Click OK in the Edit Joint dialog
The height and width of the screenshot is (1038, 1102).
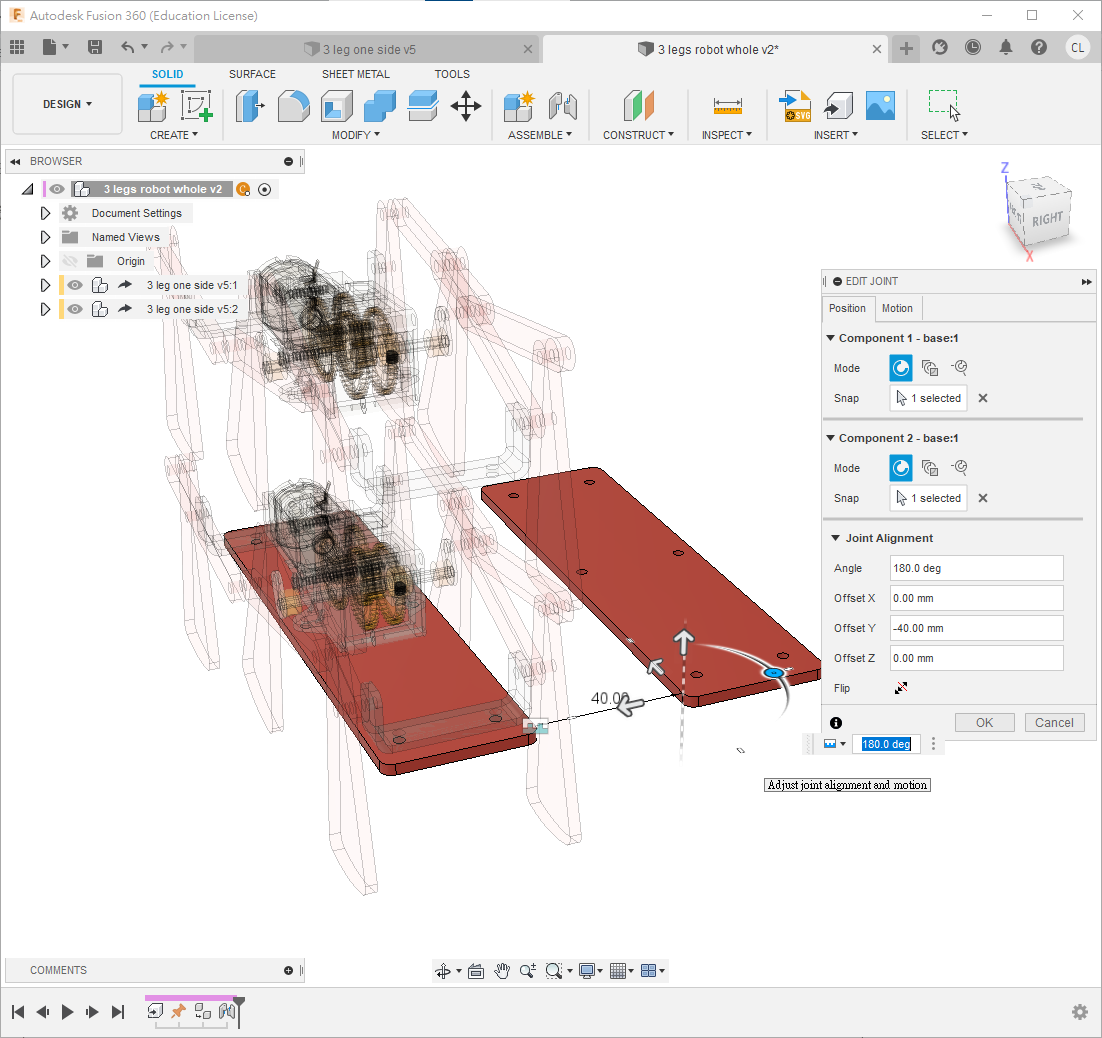click(984, 722)
